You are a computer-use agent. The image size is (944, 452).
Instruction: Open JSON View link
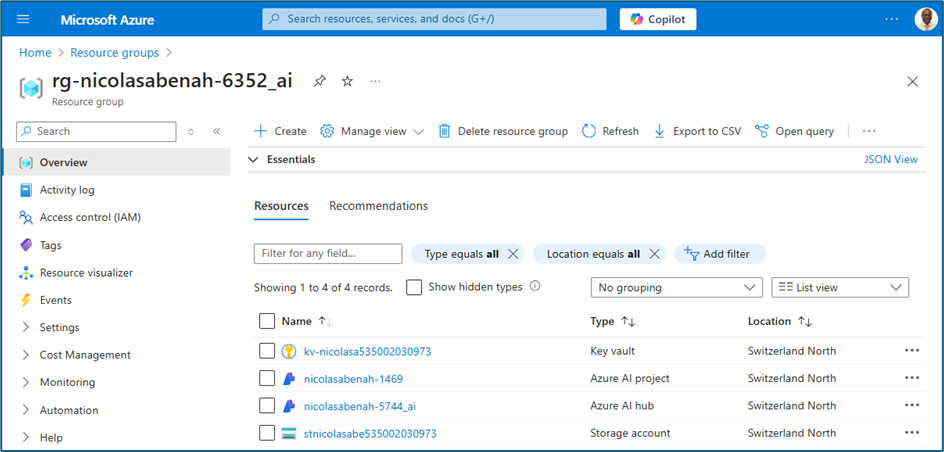(x=891, y=159)
